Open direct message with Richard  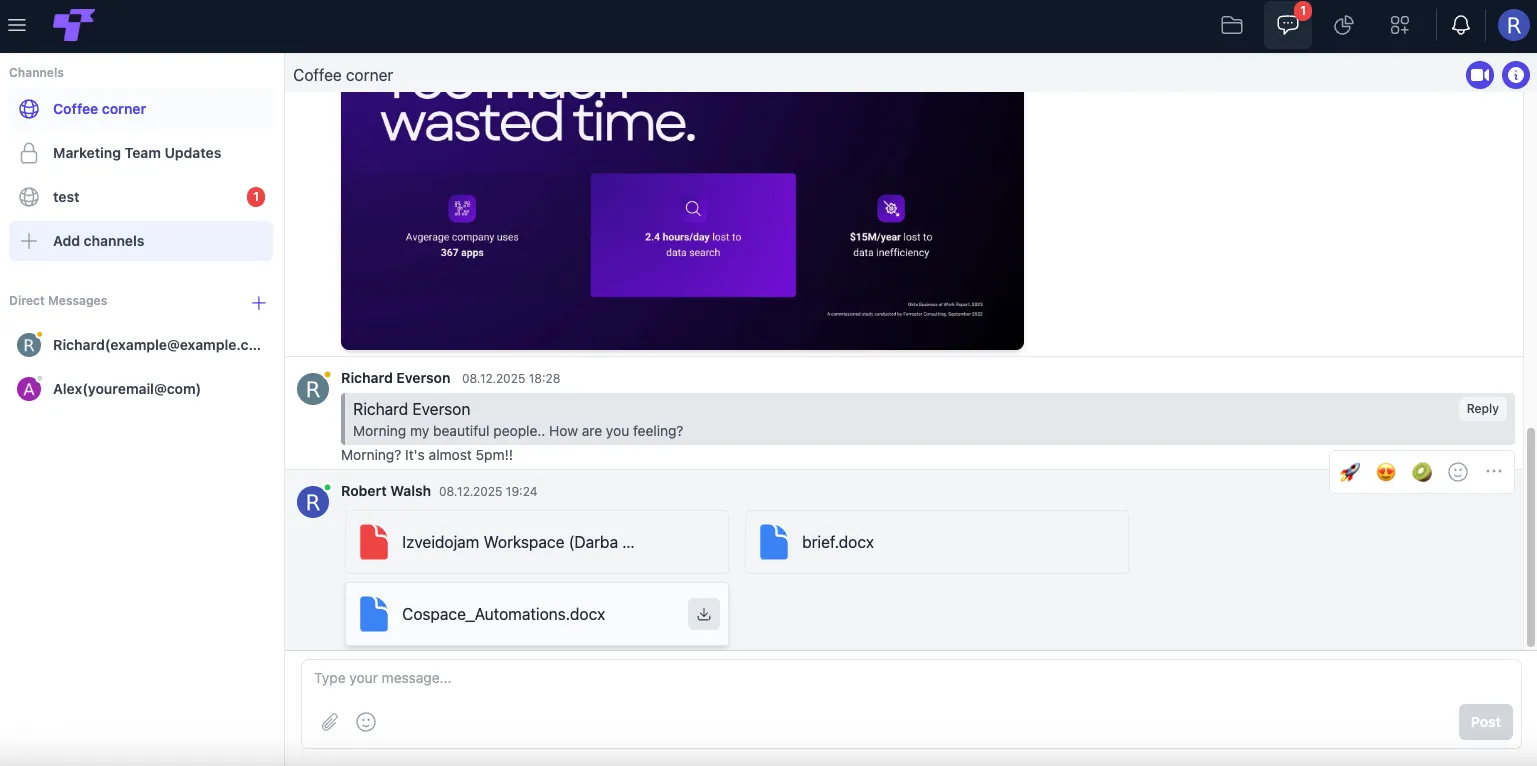point(141,345)
